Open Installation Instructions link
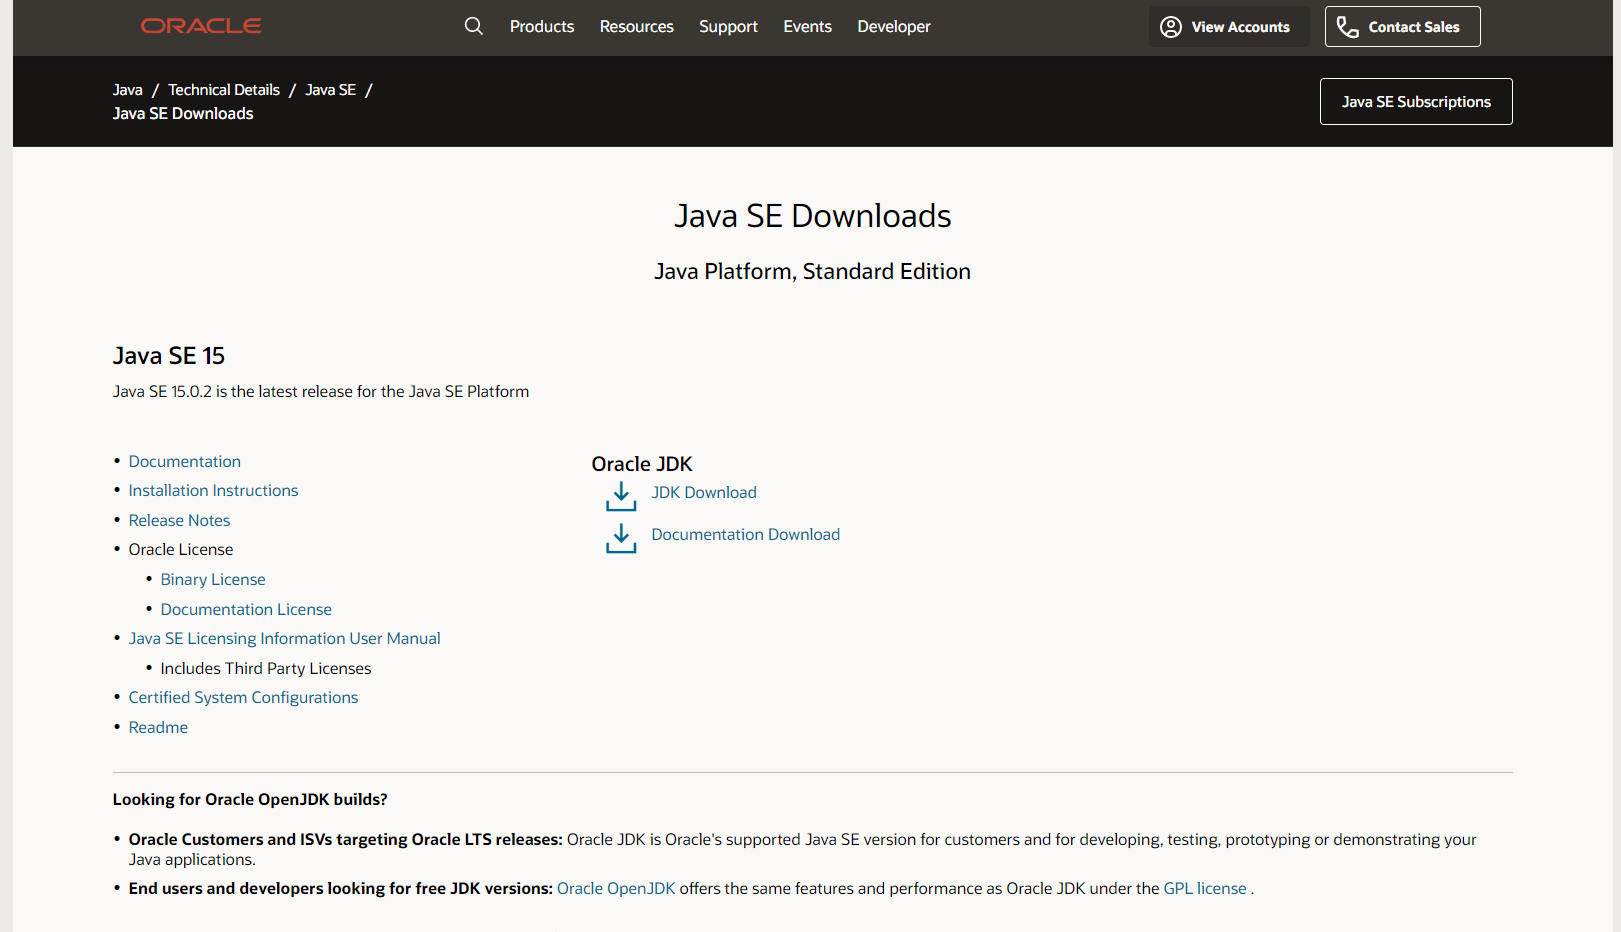The image size is (1621, 932). (213, 490)
